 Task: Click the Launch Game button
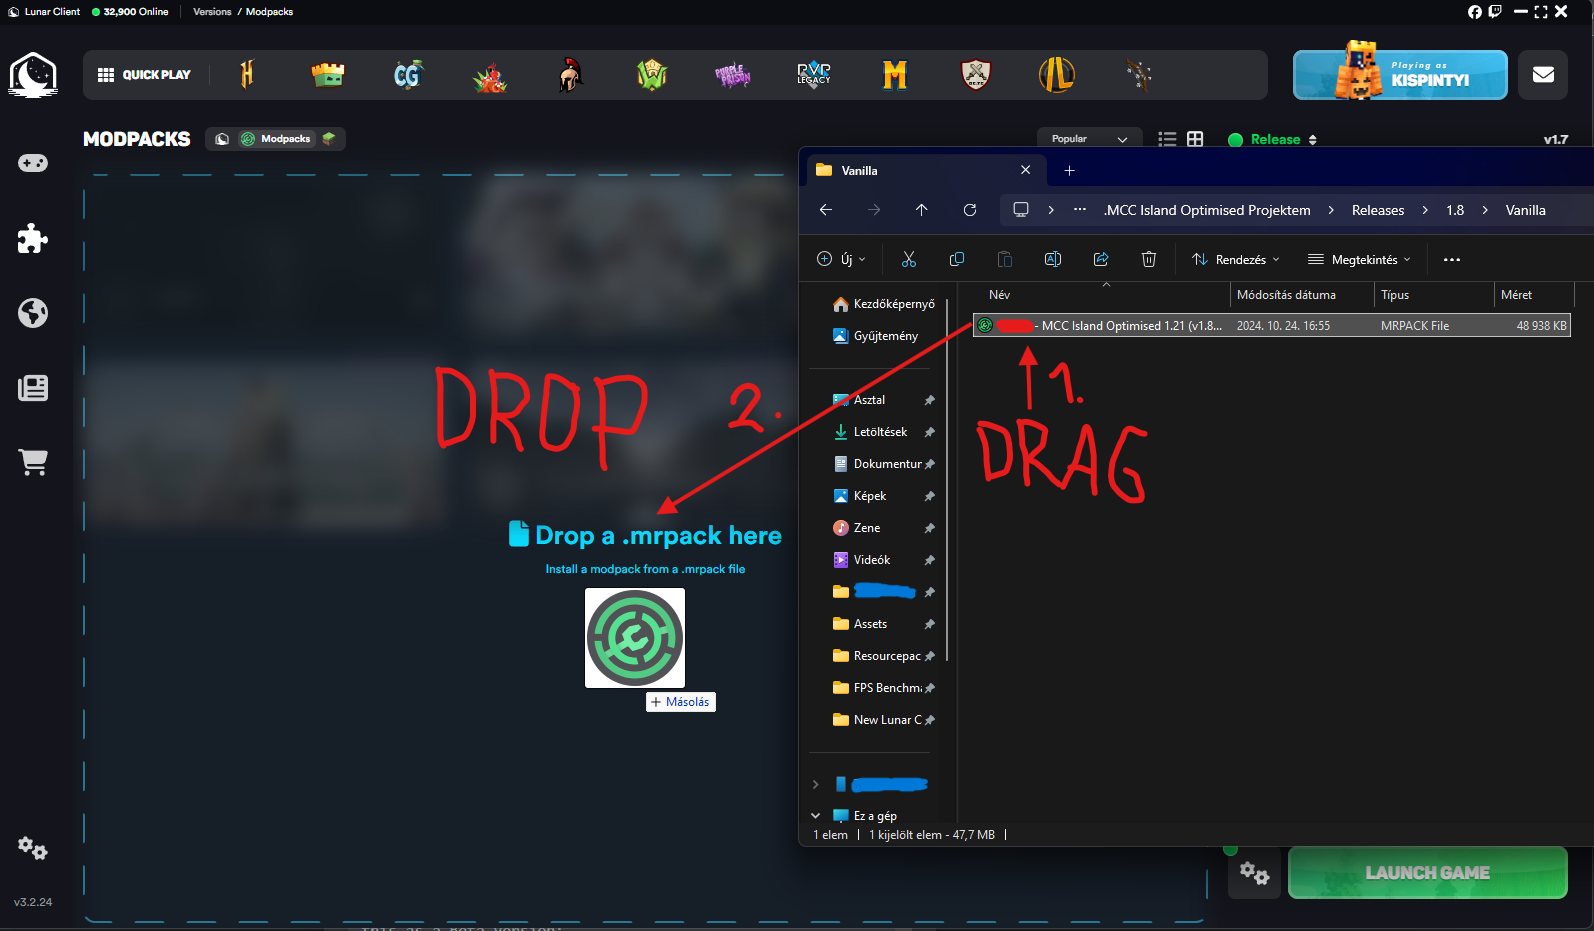click(x=1428, y=873)
